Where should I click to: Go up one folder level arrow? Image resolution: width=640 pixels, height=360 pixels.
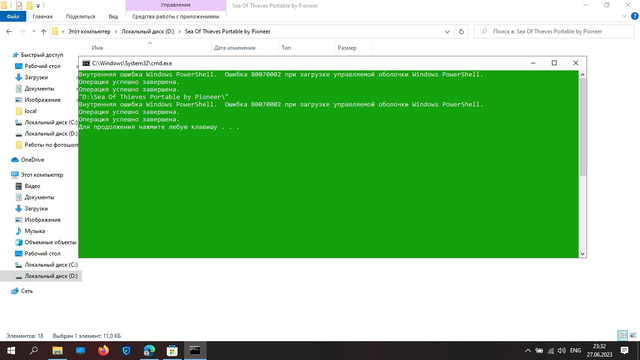[x=43, y=31]
